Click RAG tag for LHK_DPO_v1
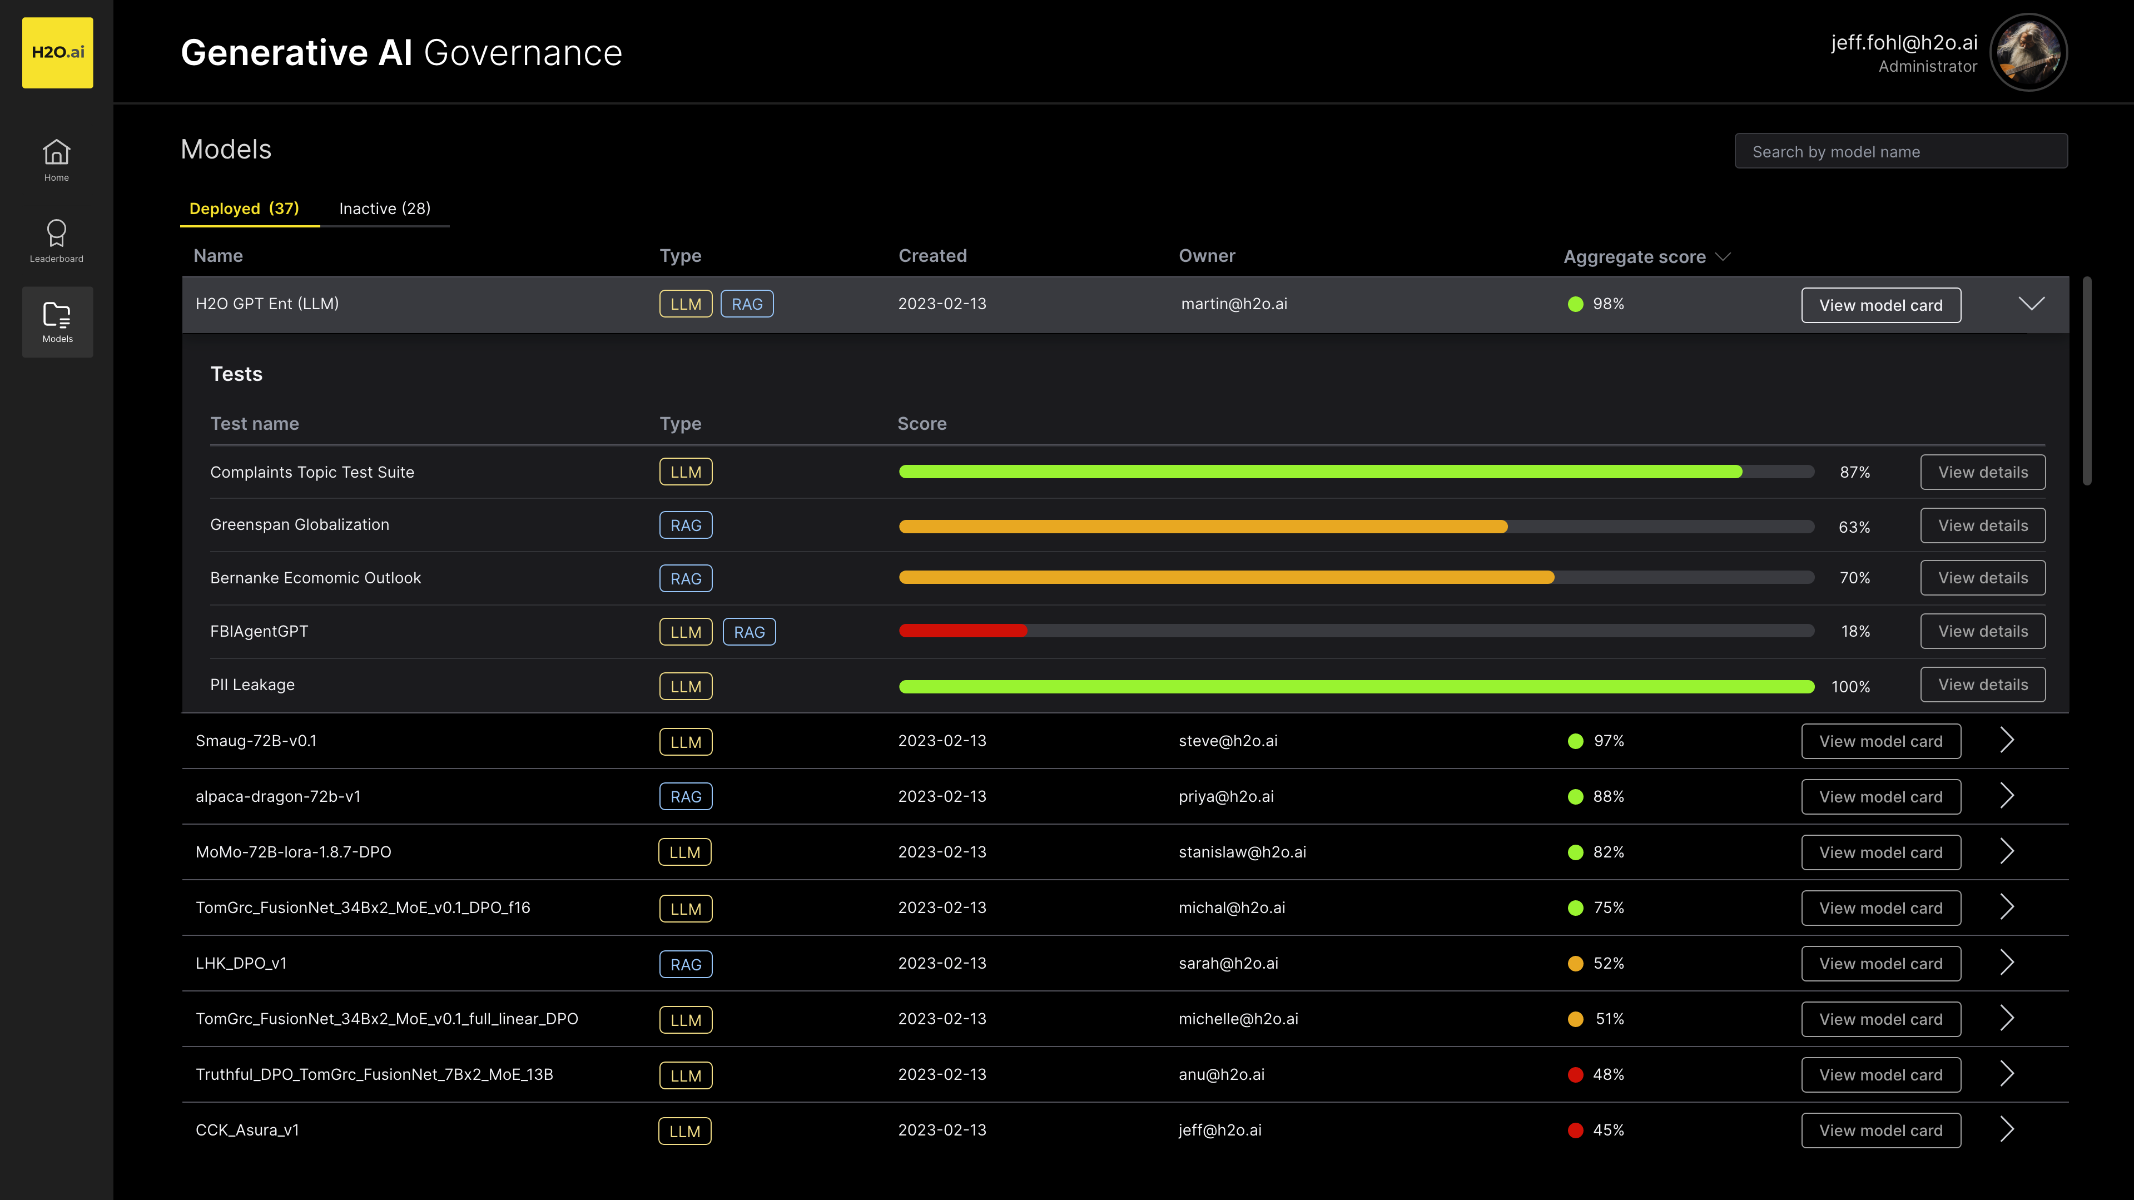The width and height of the screenshot is (2134, 1200). tap(686, 964)
